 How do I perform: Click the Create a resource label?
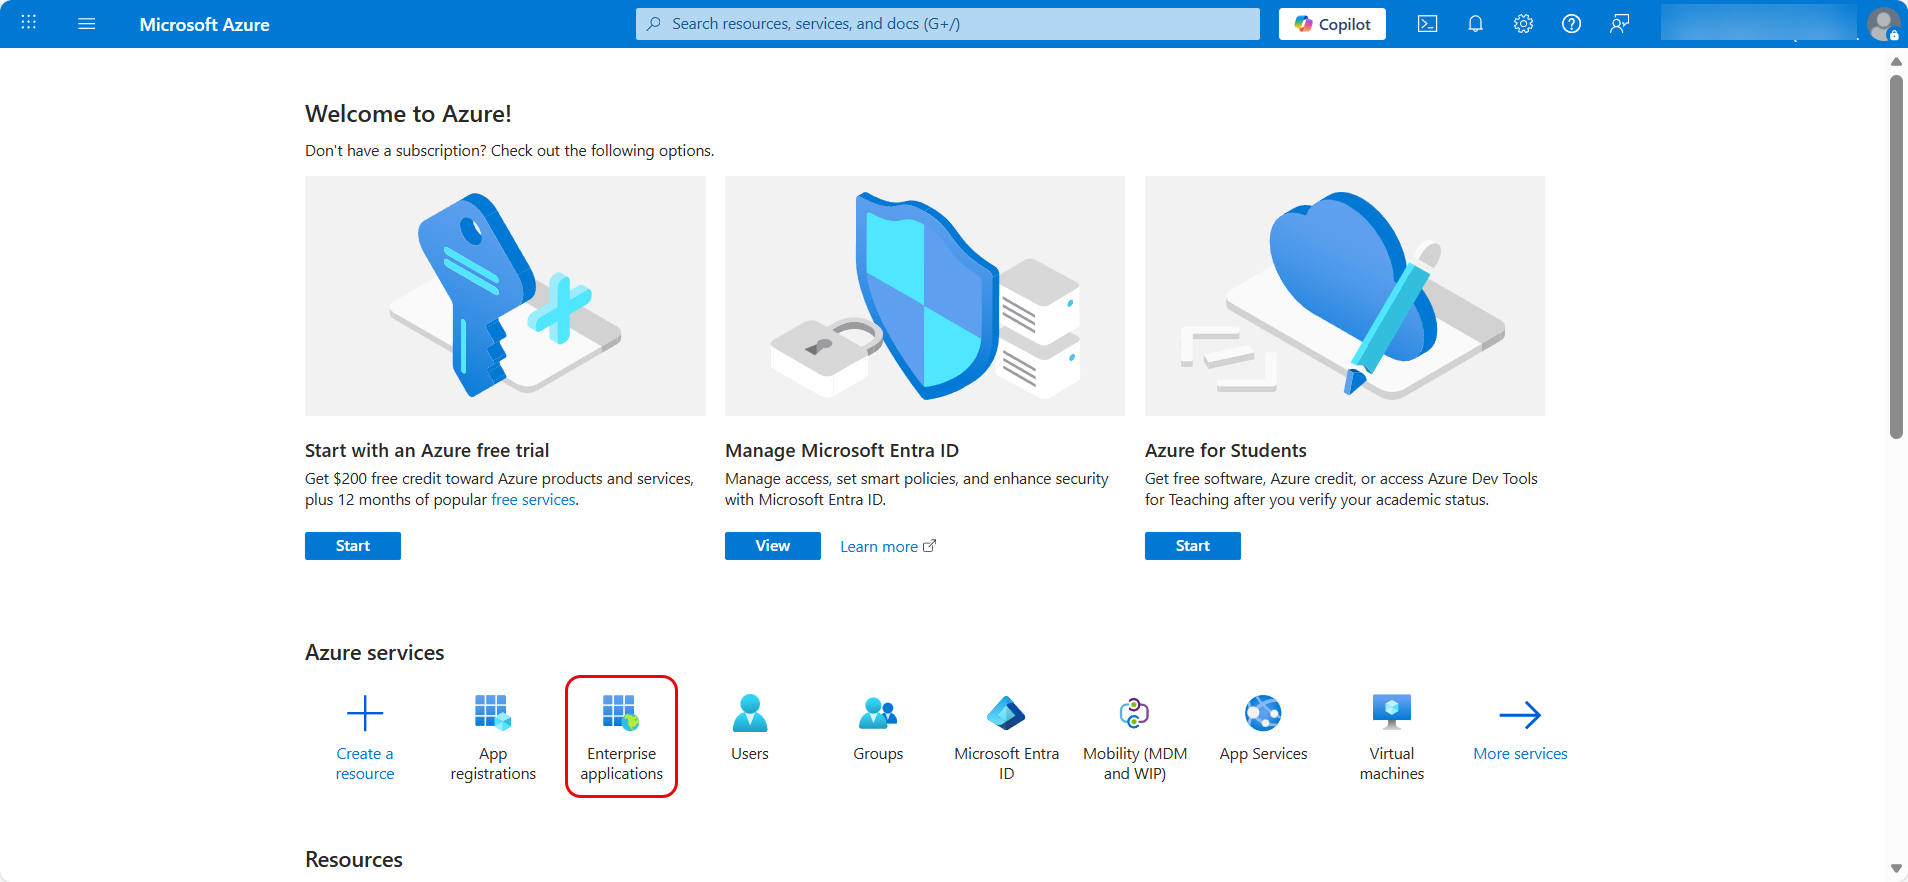(365, 764)
